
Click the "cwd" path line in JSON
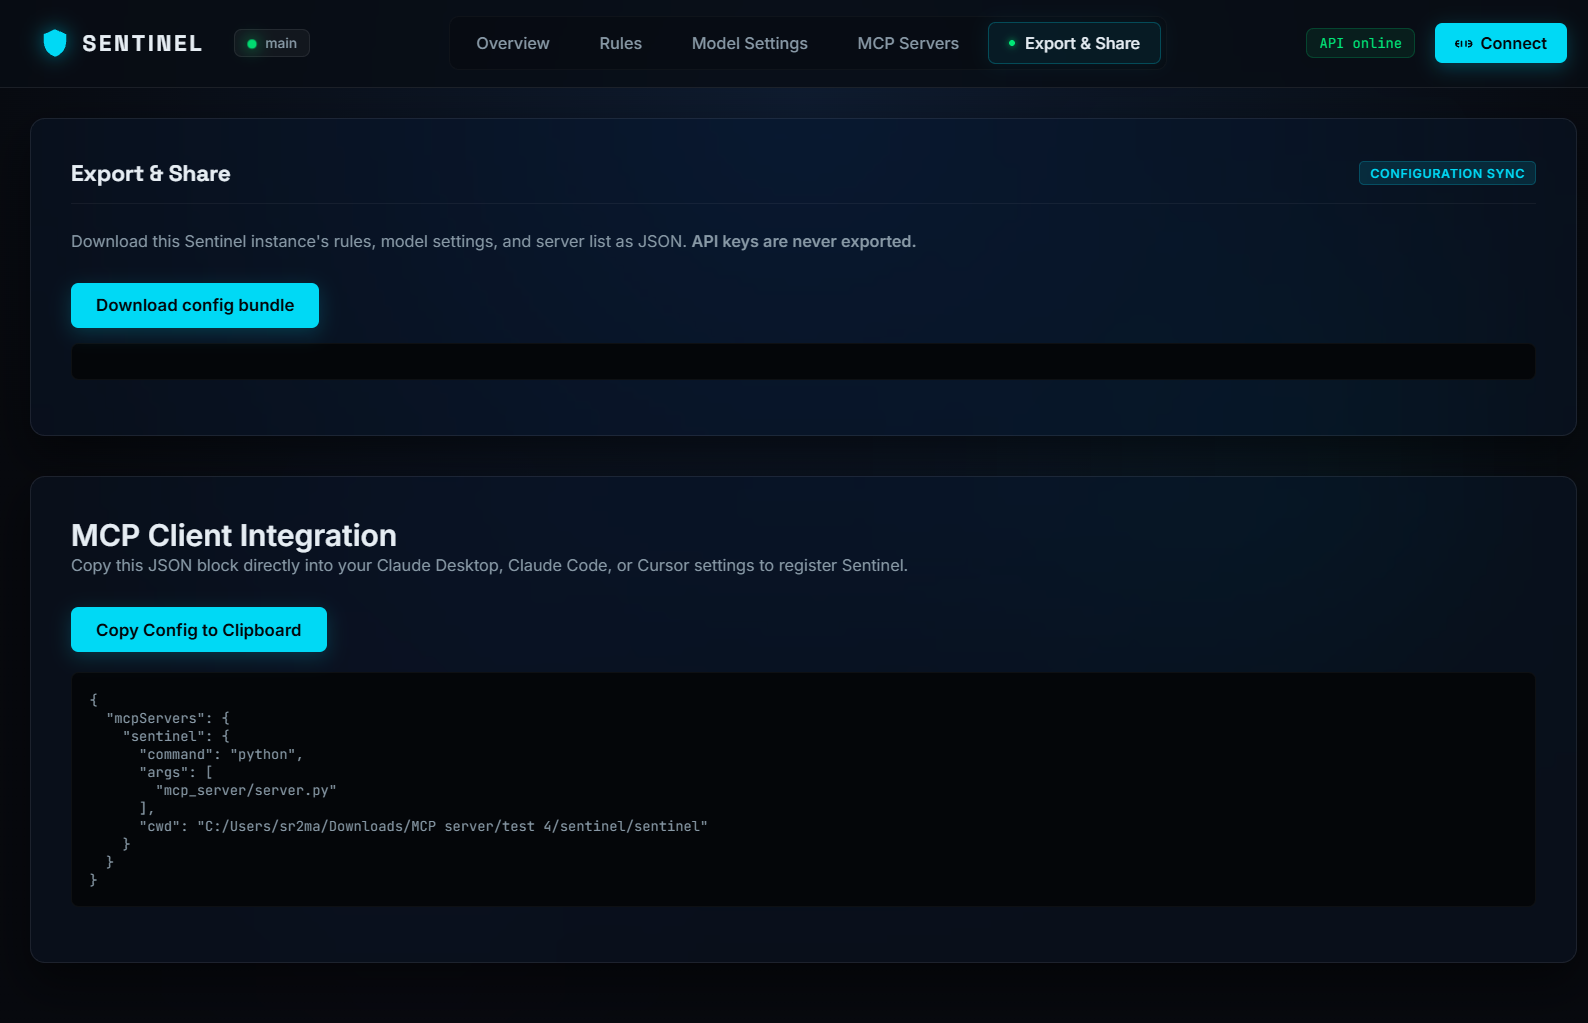click(x=424, y=826)
